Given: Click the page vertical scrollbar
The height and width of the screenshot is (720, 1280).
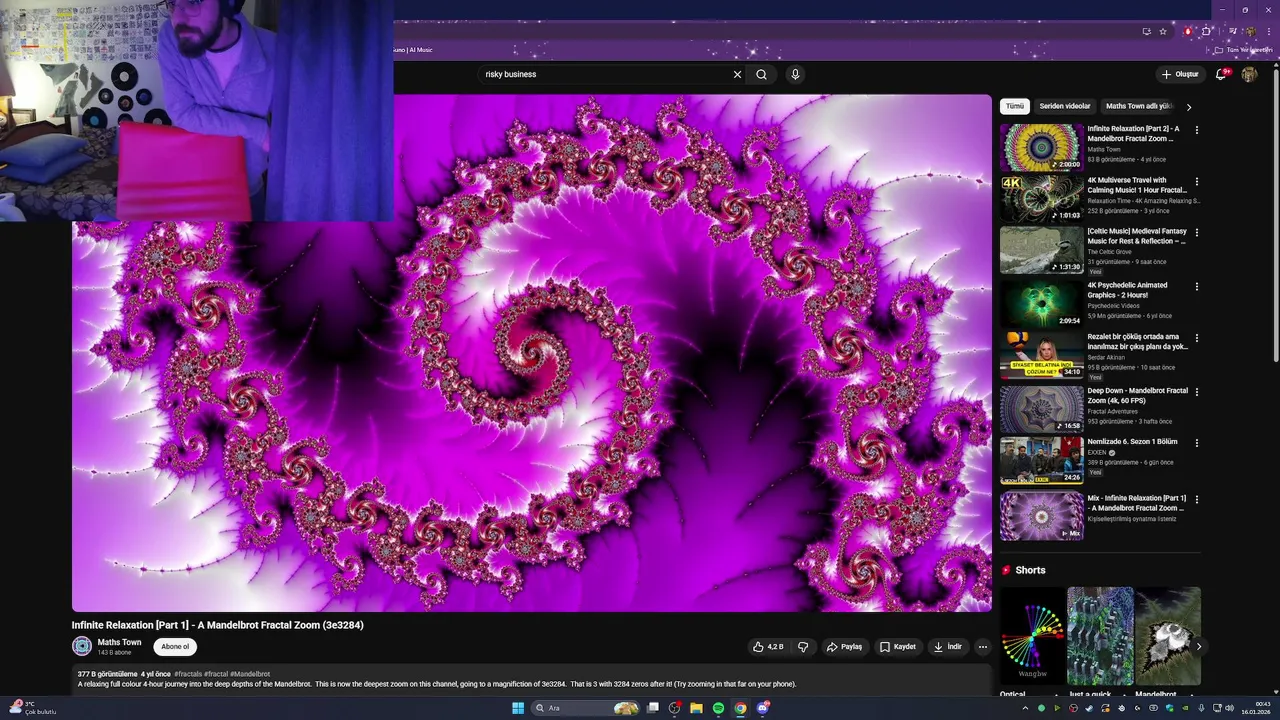Looking at the screenshot, I should click(x=1275, y=215).
